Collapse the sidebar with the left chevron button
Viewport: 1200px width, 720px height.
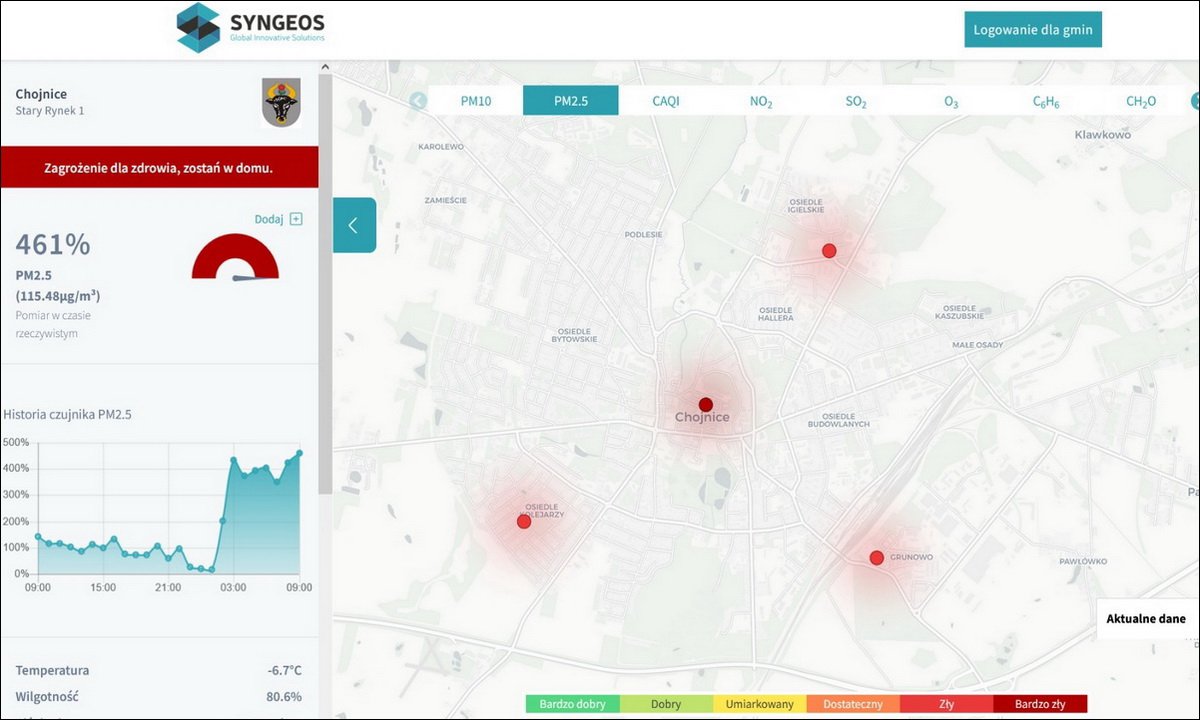[354, 225]
